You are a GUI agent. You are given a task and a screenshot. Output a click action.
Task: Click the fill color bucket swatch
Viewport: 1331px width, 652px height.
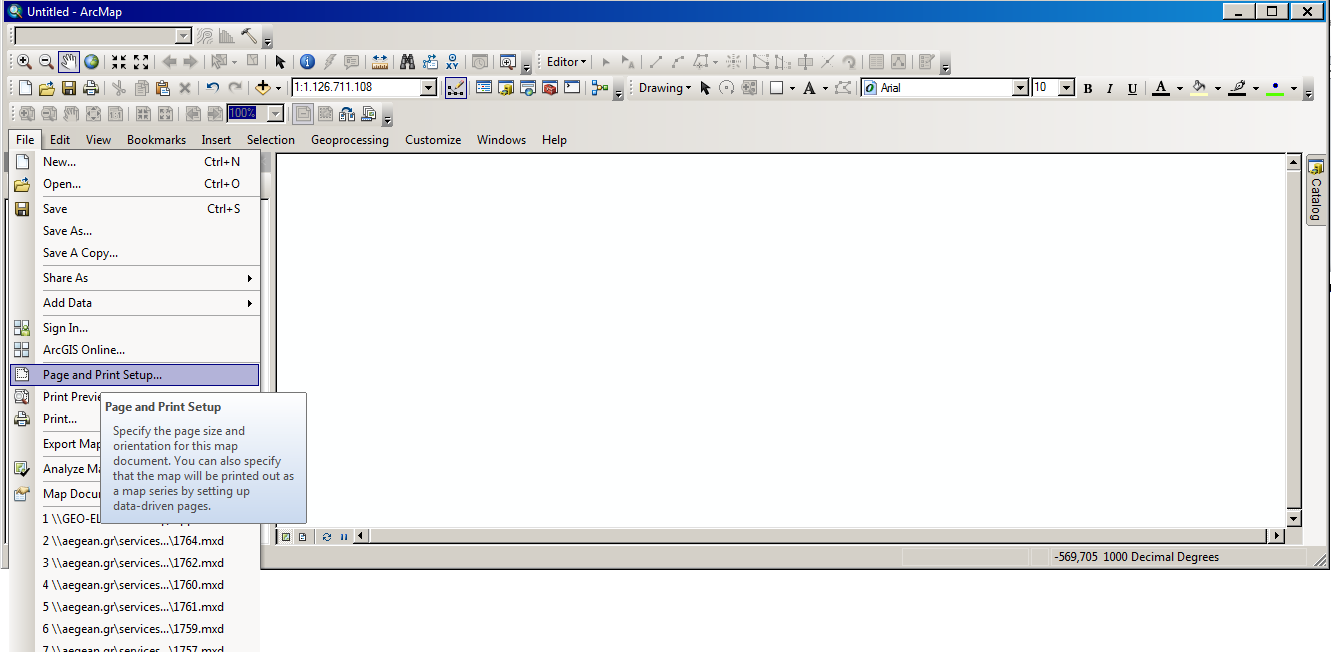coord(1199,88)
